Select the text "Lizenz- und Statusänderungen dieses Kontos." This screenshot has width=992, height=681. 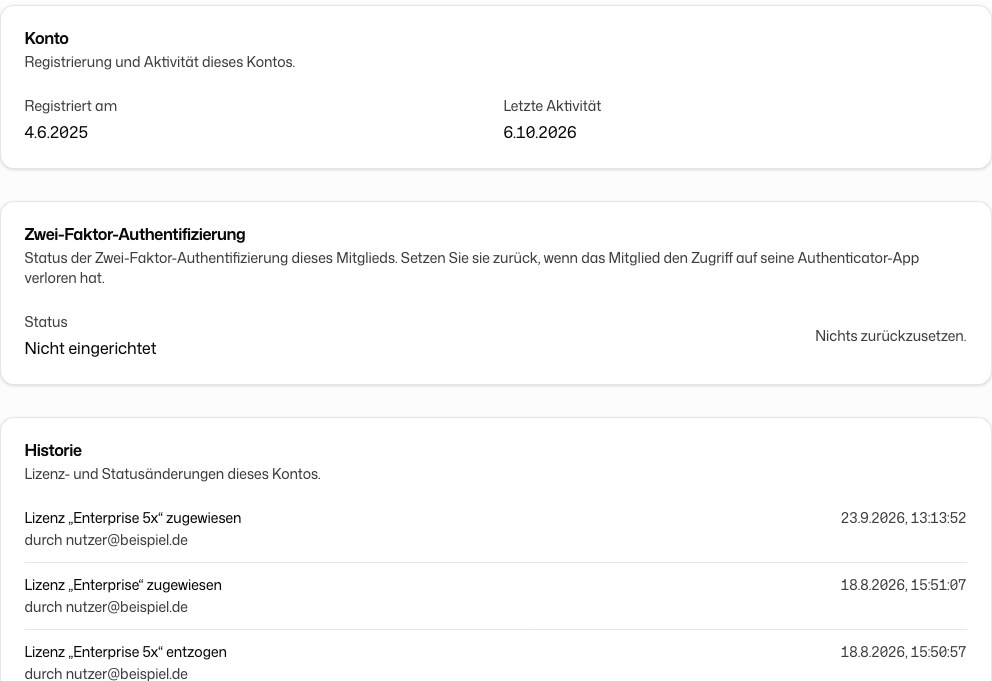pyautogui.click(x=173, y=474)
